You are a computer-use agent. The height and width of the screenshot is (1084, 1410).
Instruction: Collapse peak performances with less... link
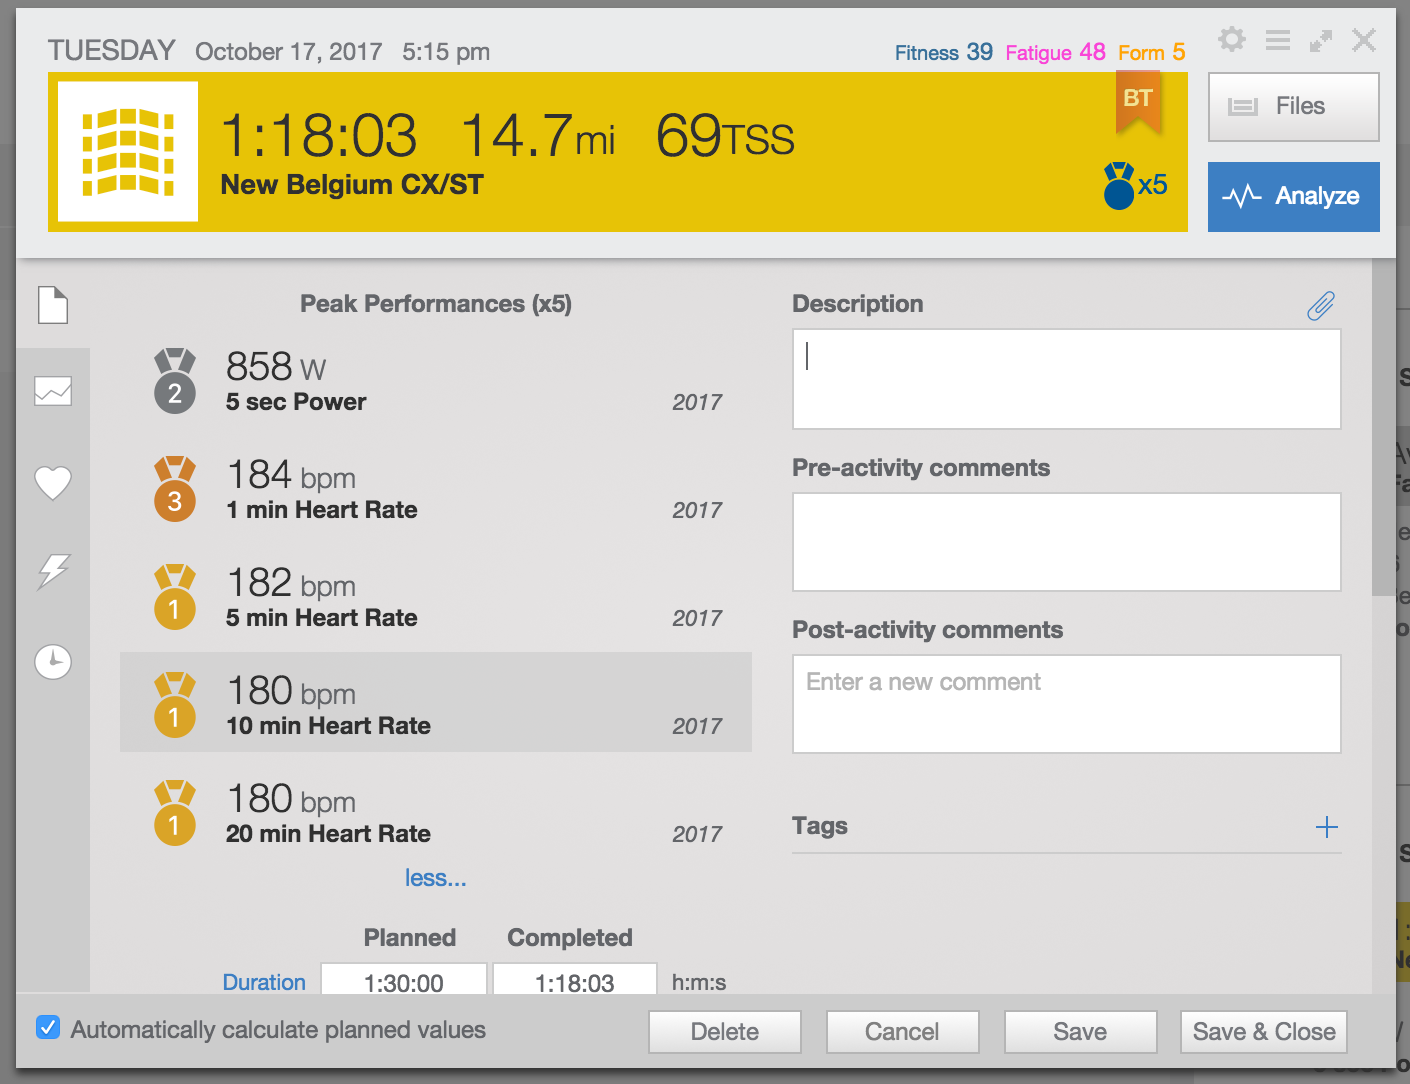tap(436, 878)
